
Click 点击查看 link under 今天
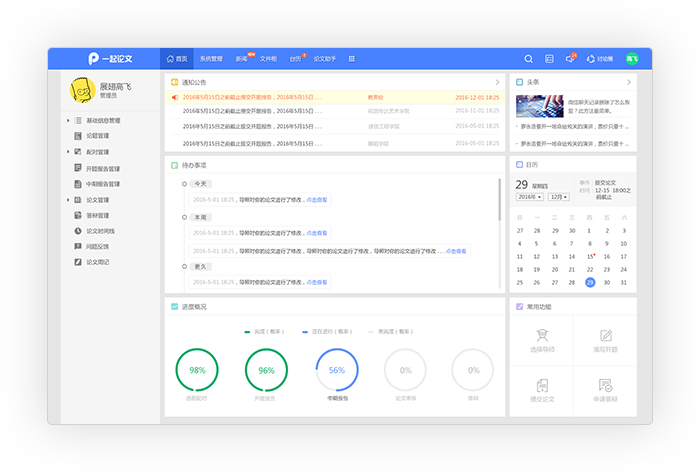click(x=316, y=200)
